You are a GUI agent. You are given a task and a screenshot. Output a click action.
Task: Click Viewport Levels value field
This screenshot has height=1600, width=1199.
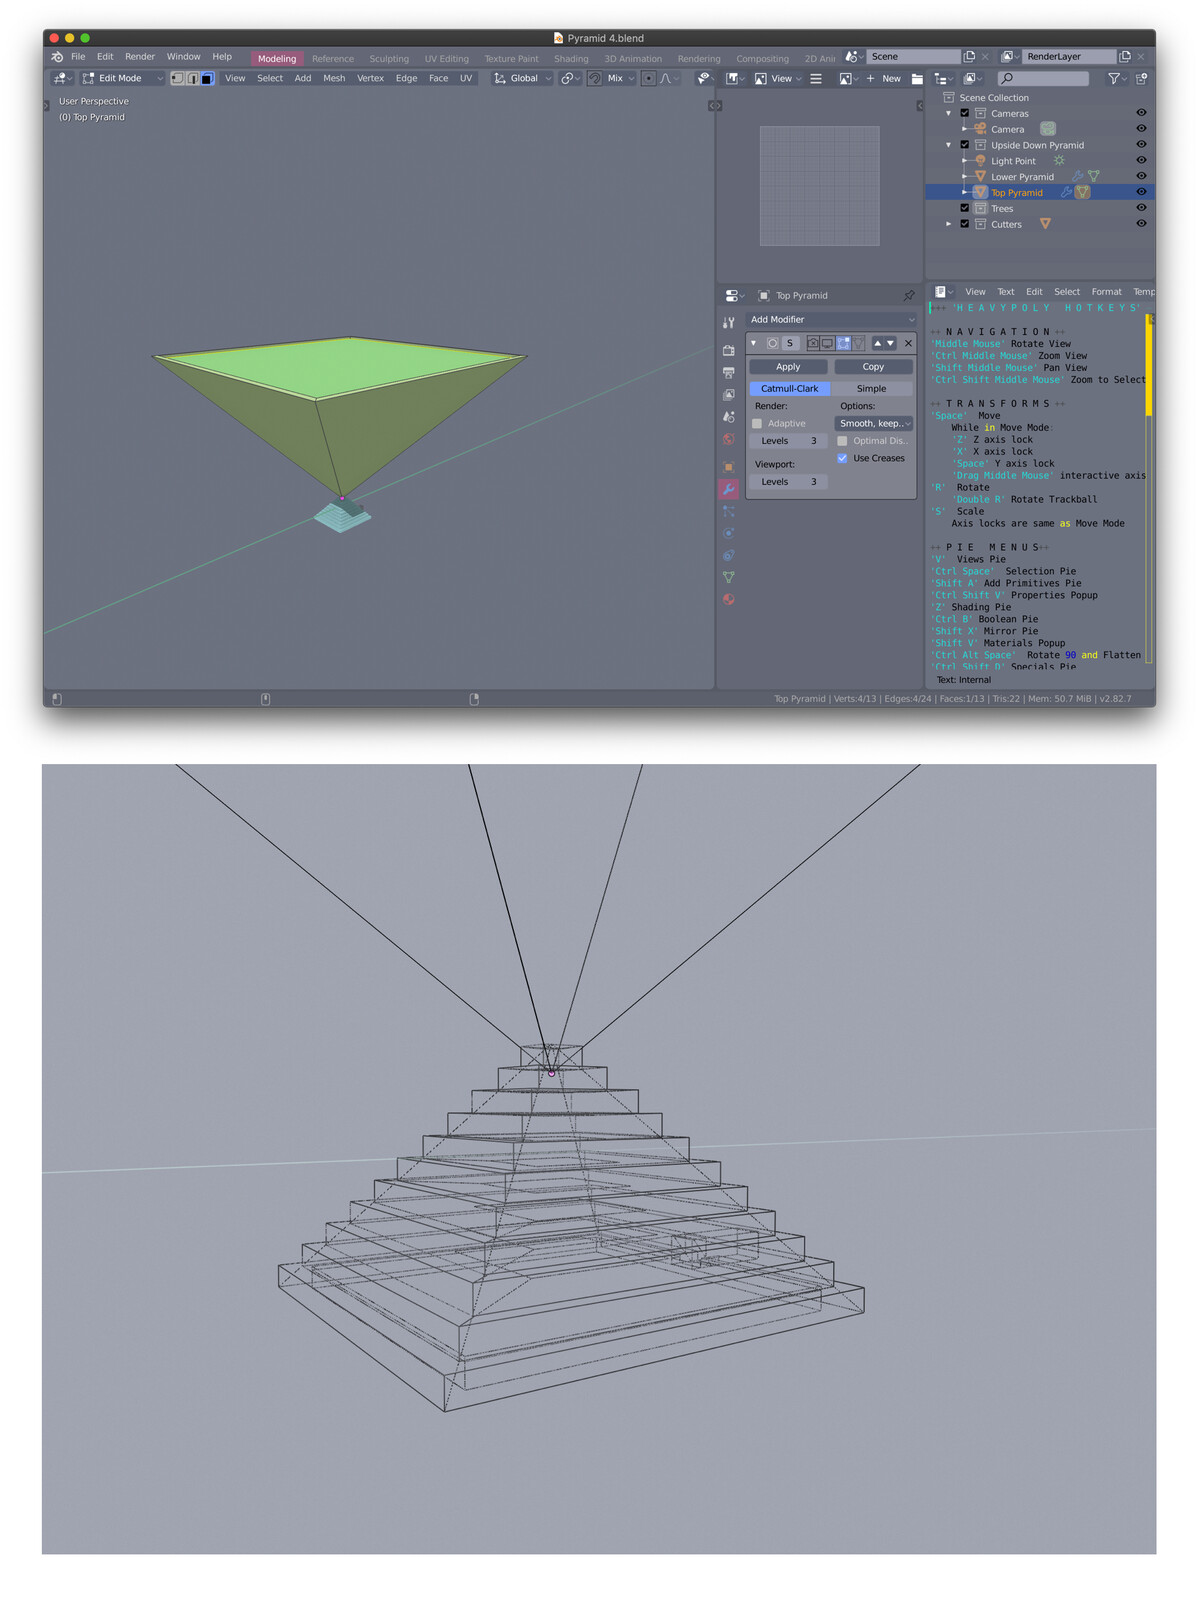tap(789, 482)
